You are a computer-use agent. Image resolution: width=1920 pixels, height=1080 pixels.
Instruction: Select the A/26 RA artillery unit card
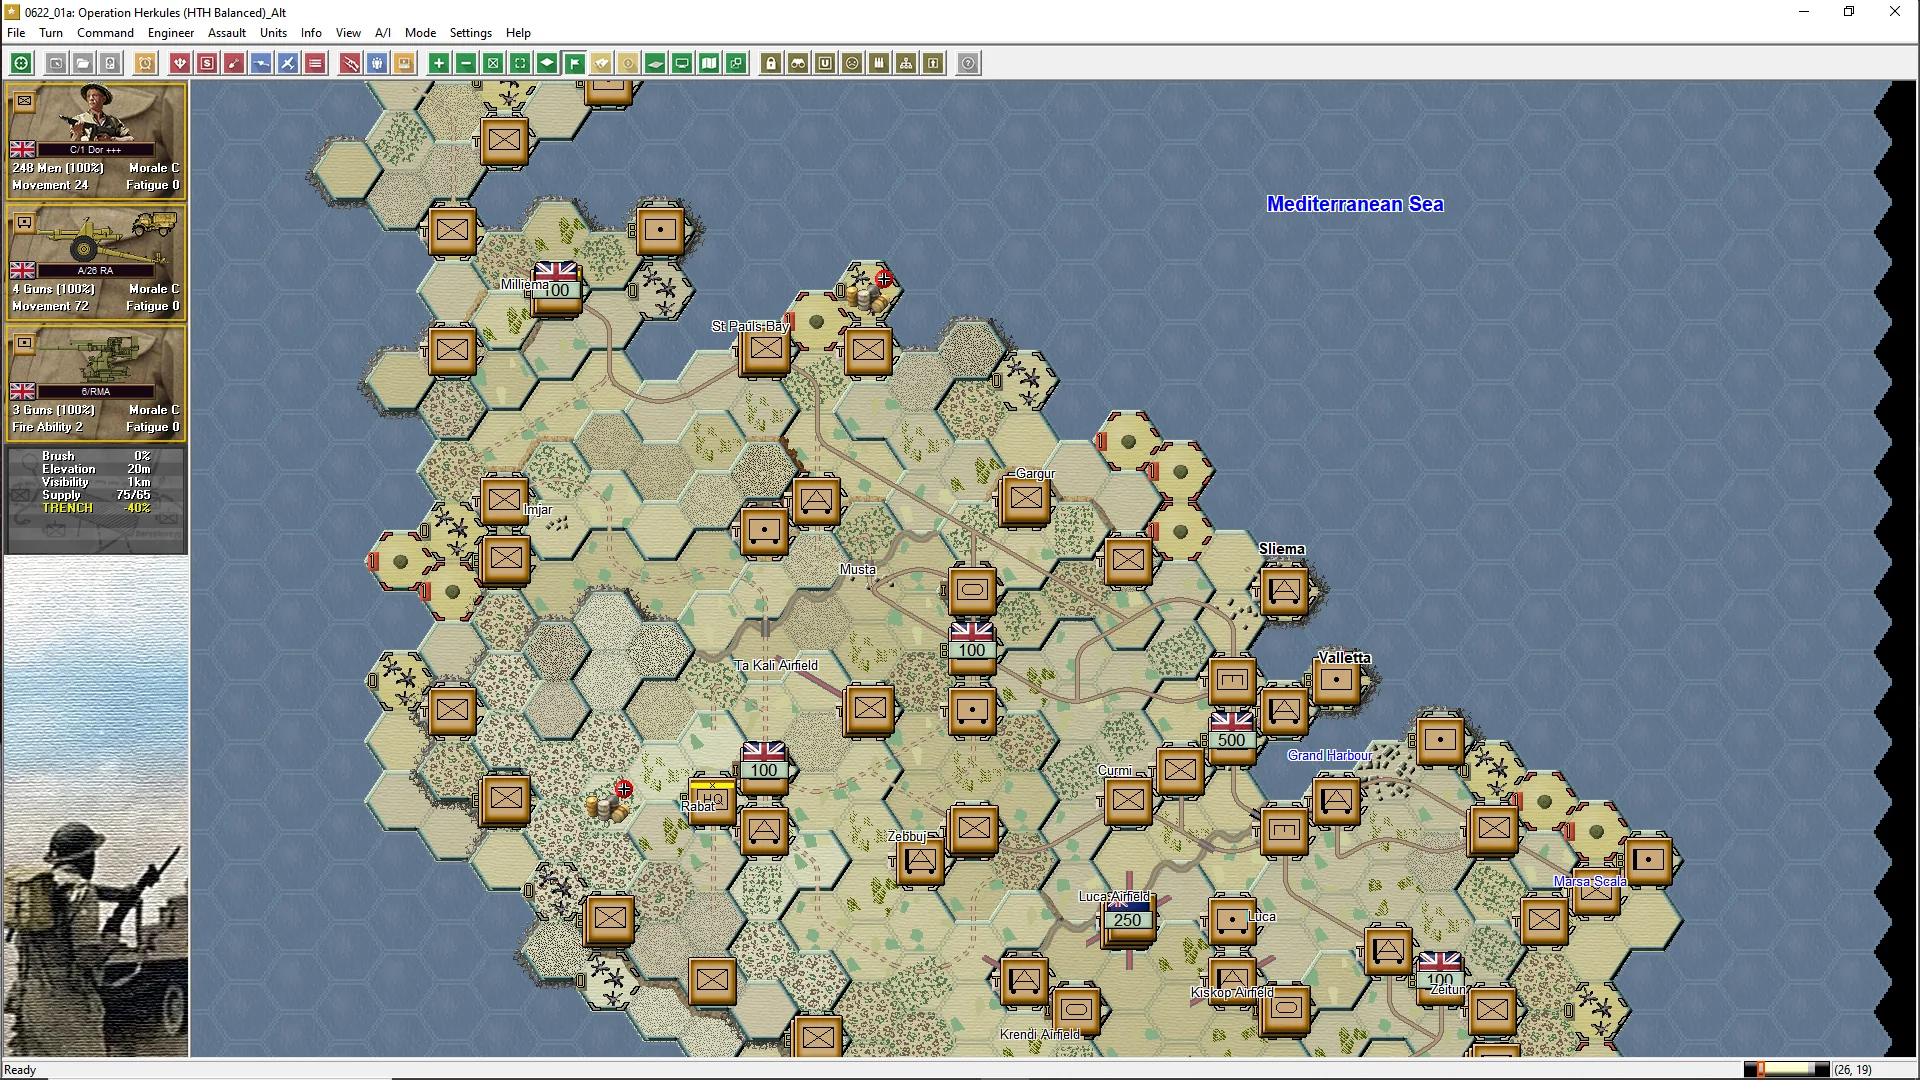pyautogui.click(x=96, y=261)
